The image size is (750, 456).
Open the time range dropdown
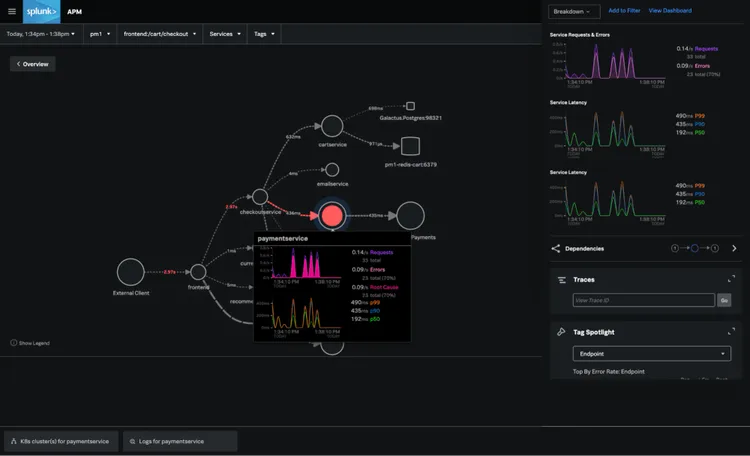(43, 34)
